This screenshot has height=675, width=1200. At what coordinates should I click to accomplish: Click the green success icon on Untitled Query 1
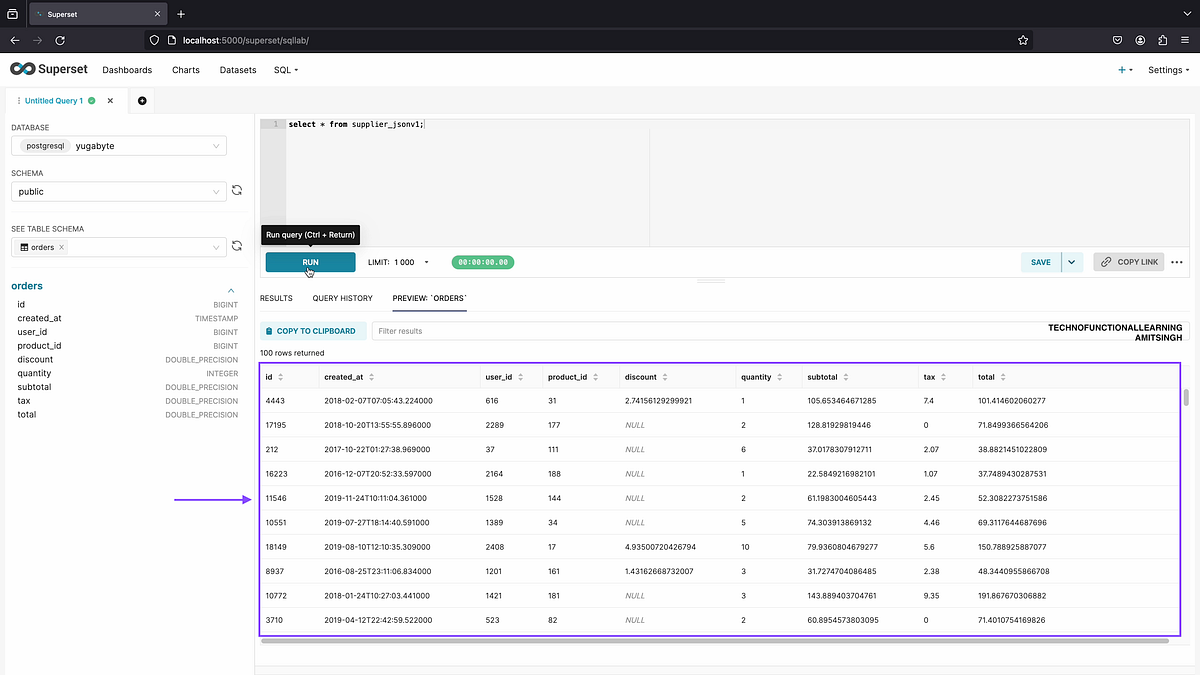point(90,100)
